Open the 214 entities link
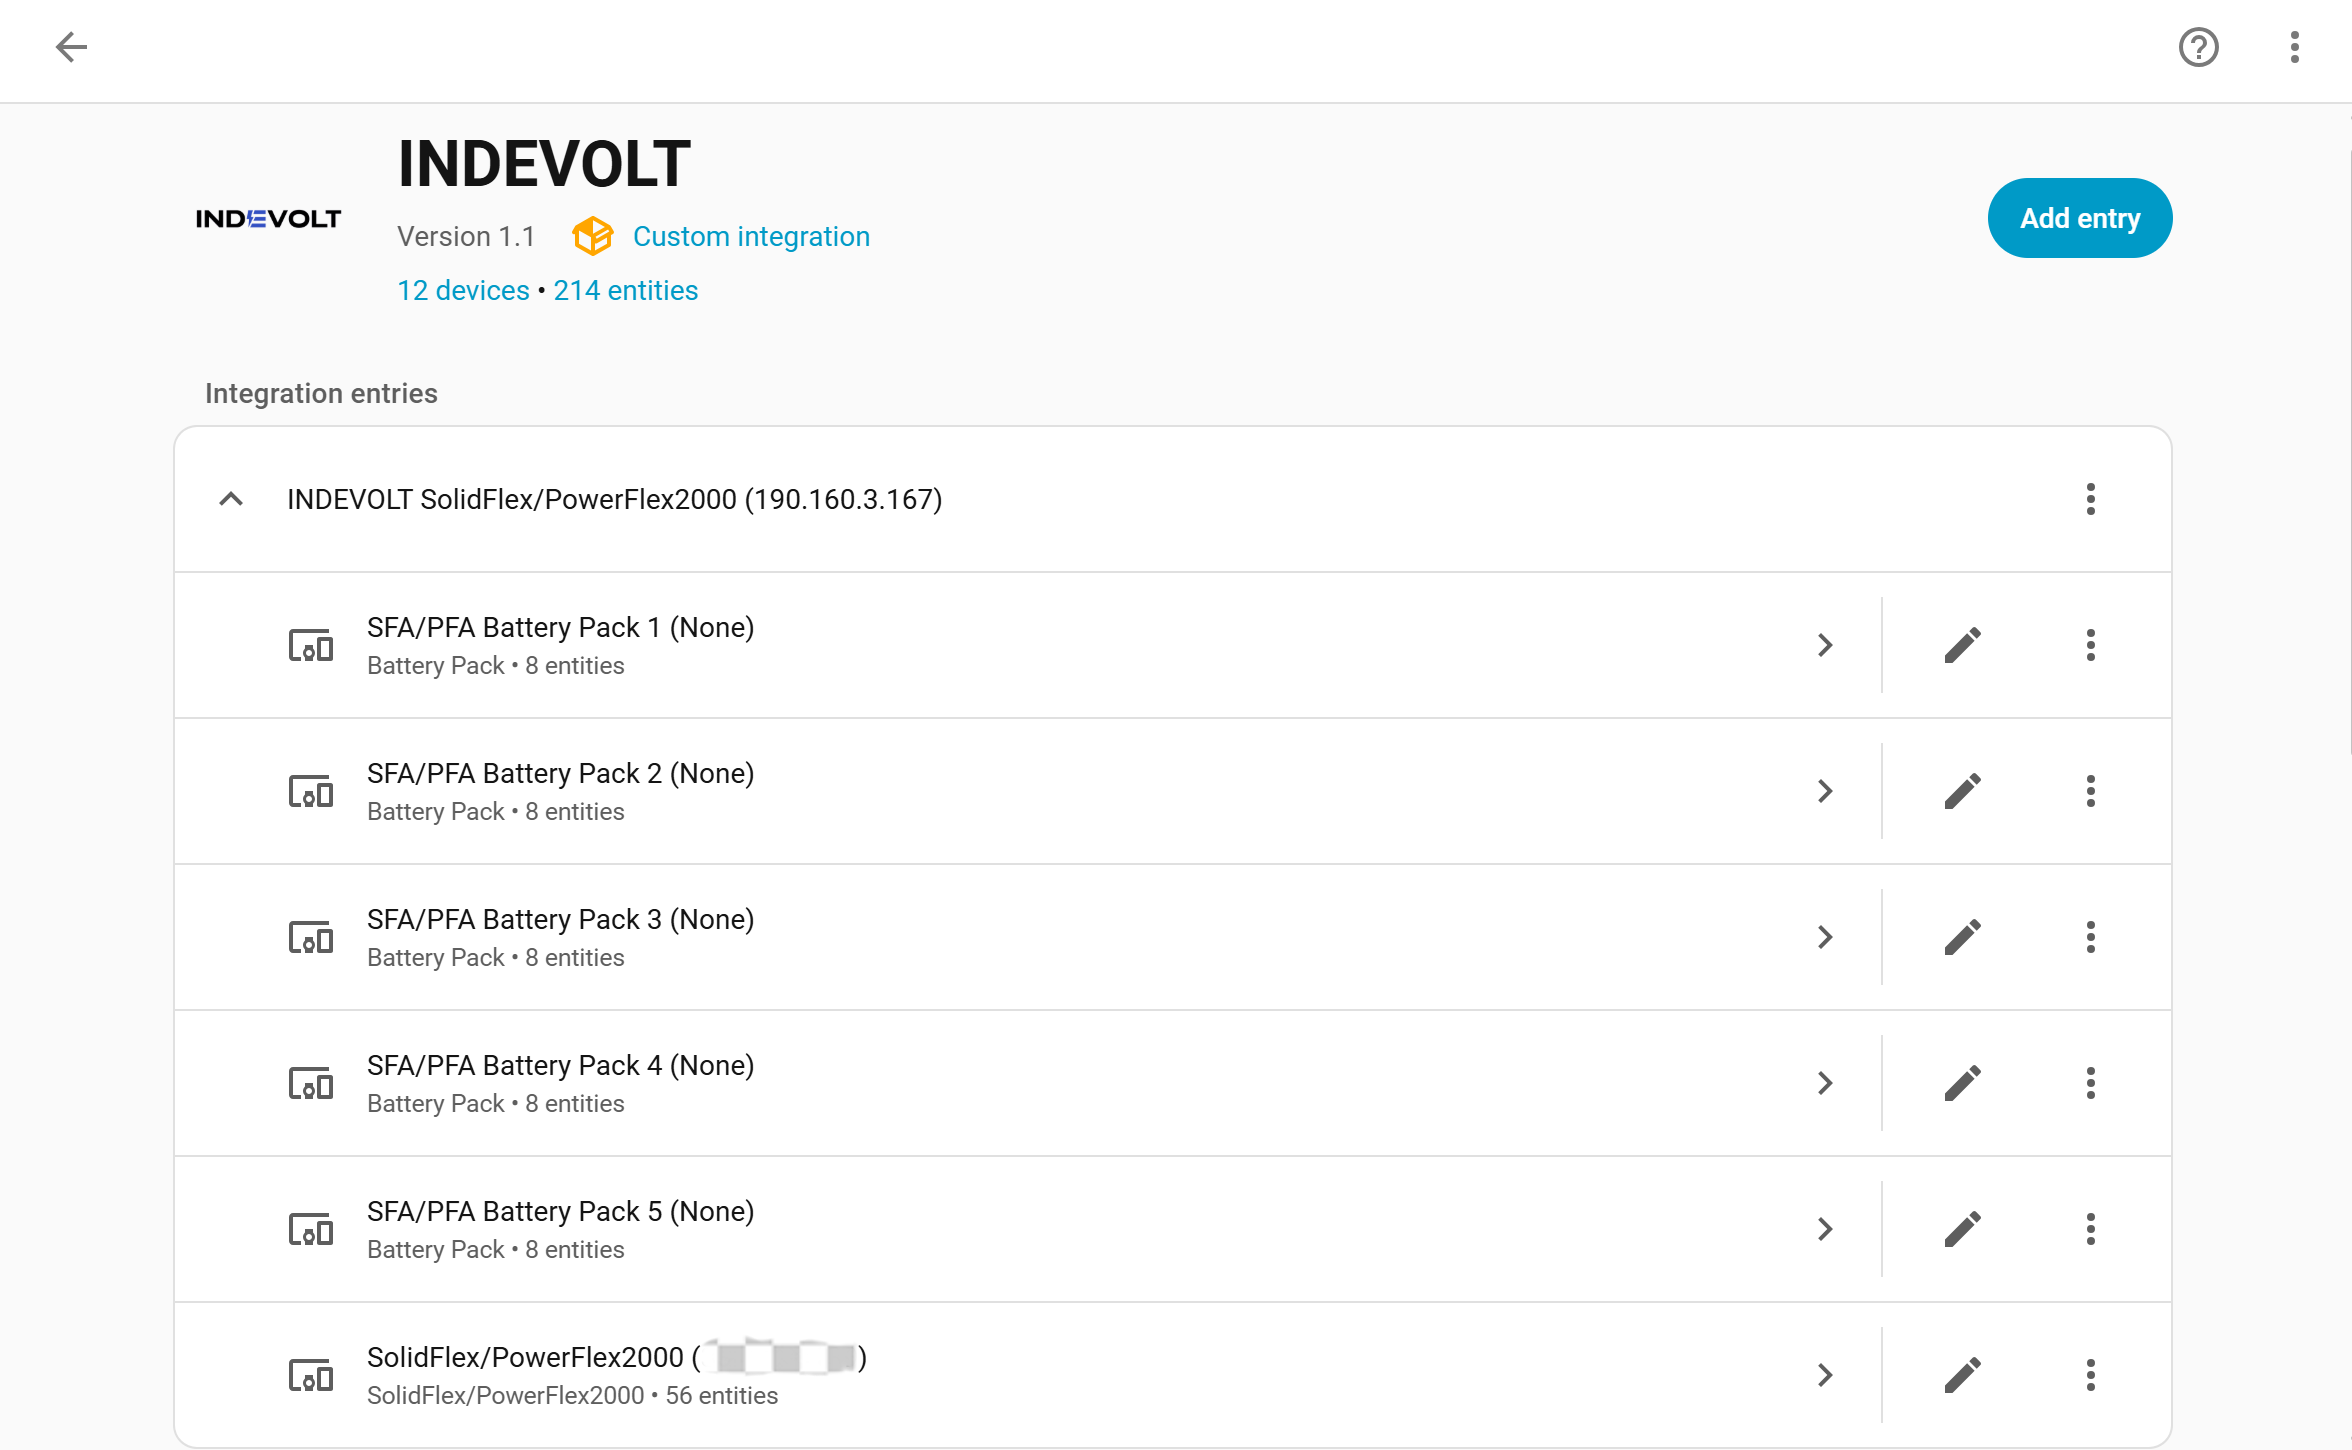 tap(625, 290)
